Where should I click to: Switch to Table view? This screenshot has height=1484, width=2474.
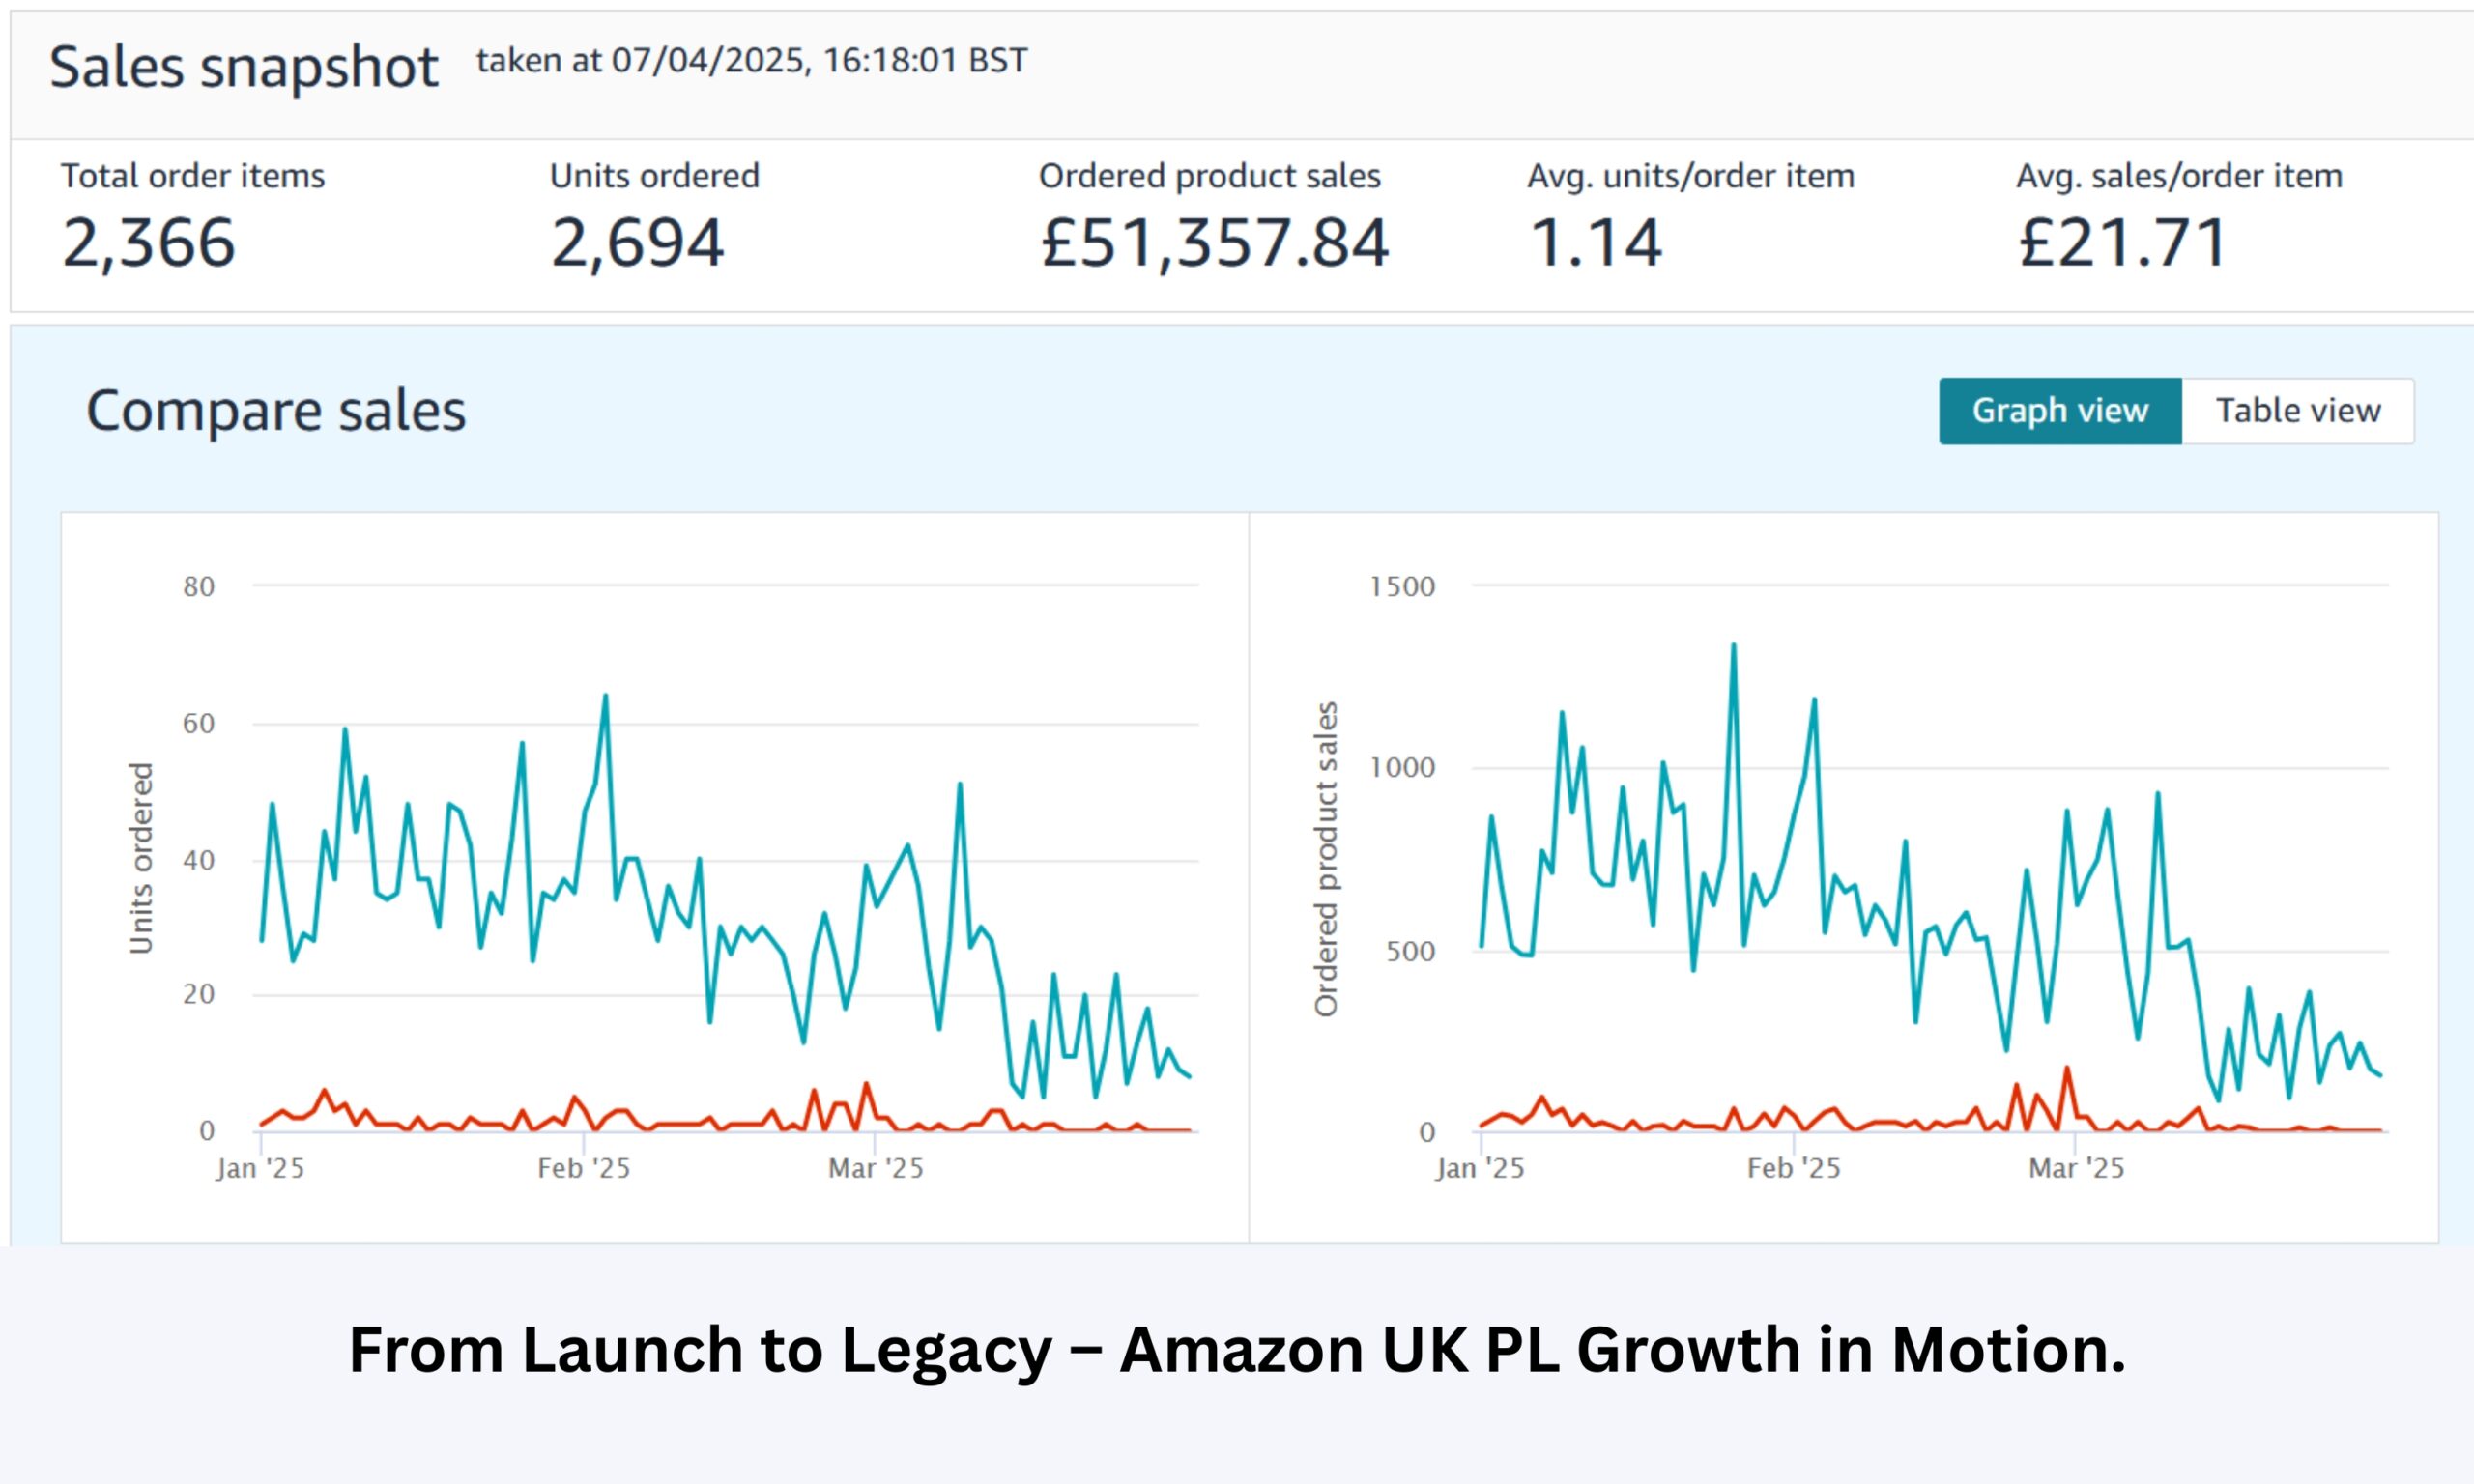(2297, 411)
